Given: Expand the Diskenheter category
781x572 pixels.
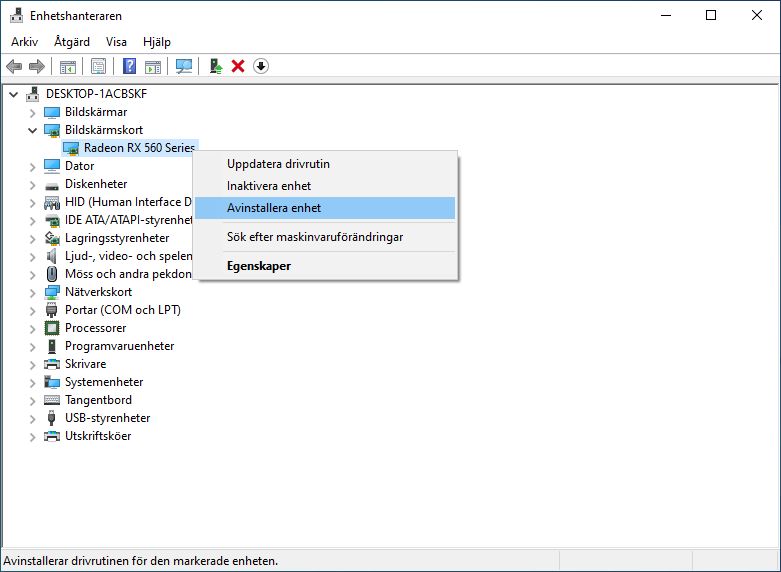Looking at the screenshot, I should (x=32, y=185).
